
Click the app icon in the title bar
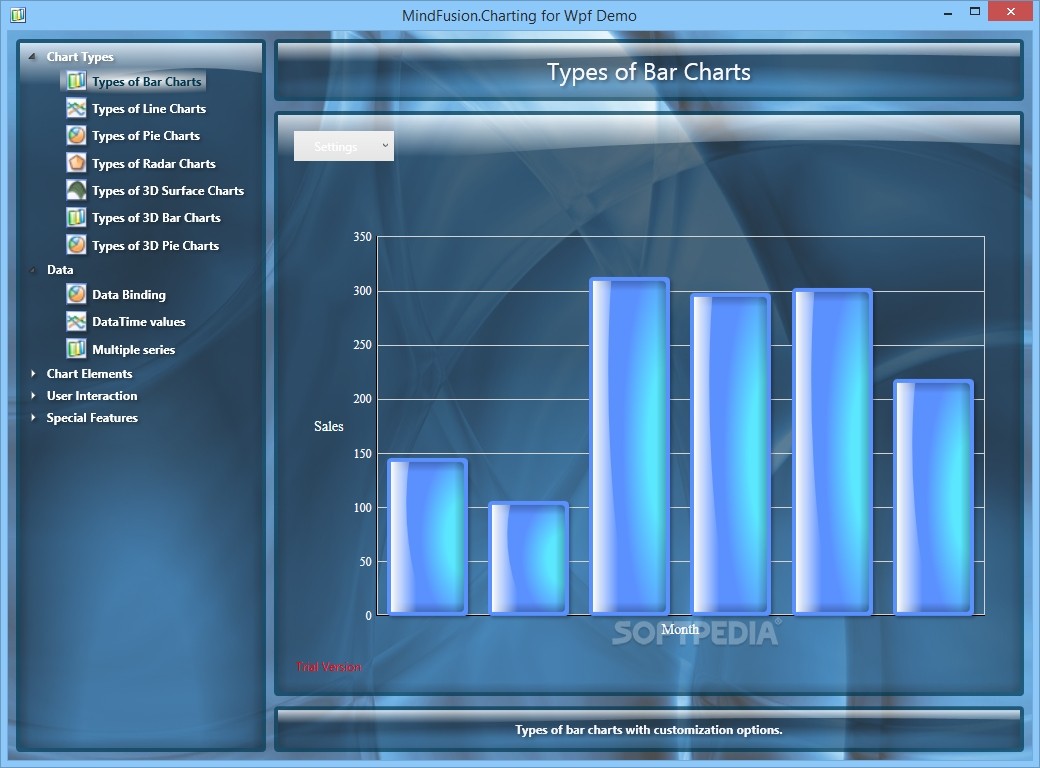(18, 15)
